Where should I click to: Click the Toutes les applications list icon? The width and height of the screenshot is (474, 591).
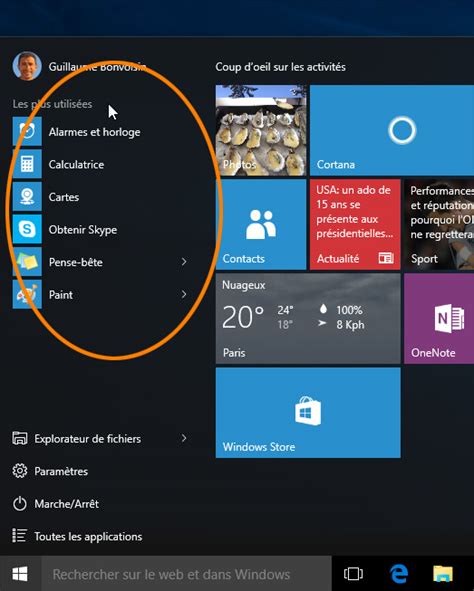pyautogui.click(x=20, y=536)
